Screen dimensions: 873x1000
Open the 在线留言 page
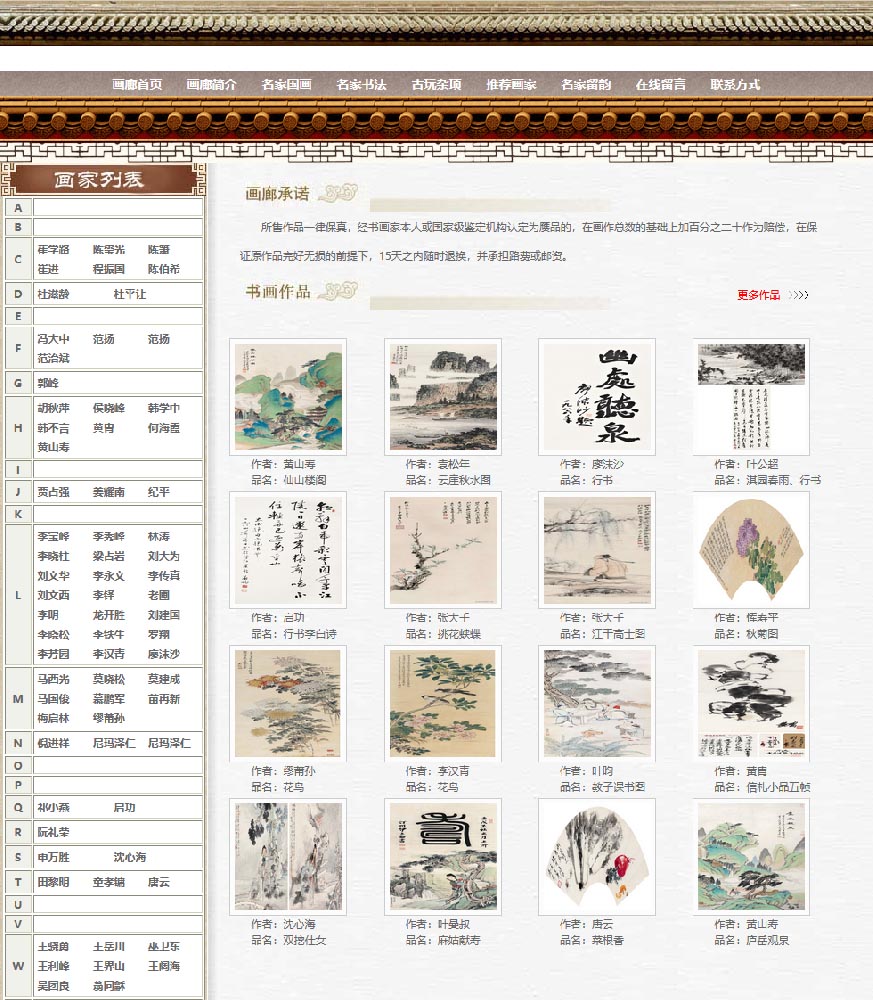[x=661, y=84]
